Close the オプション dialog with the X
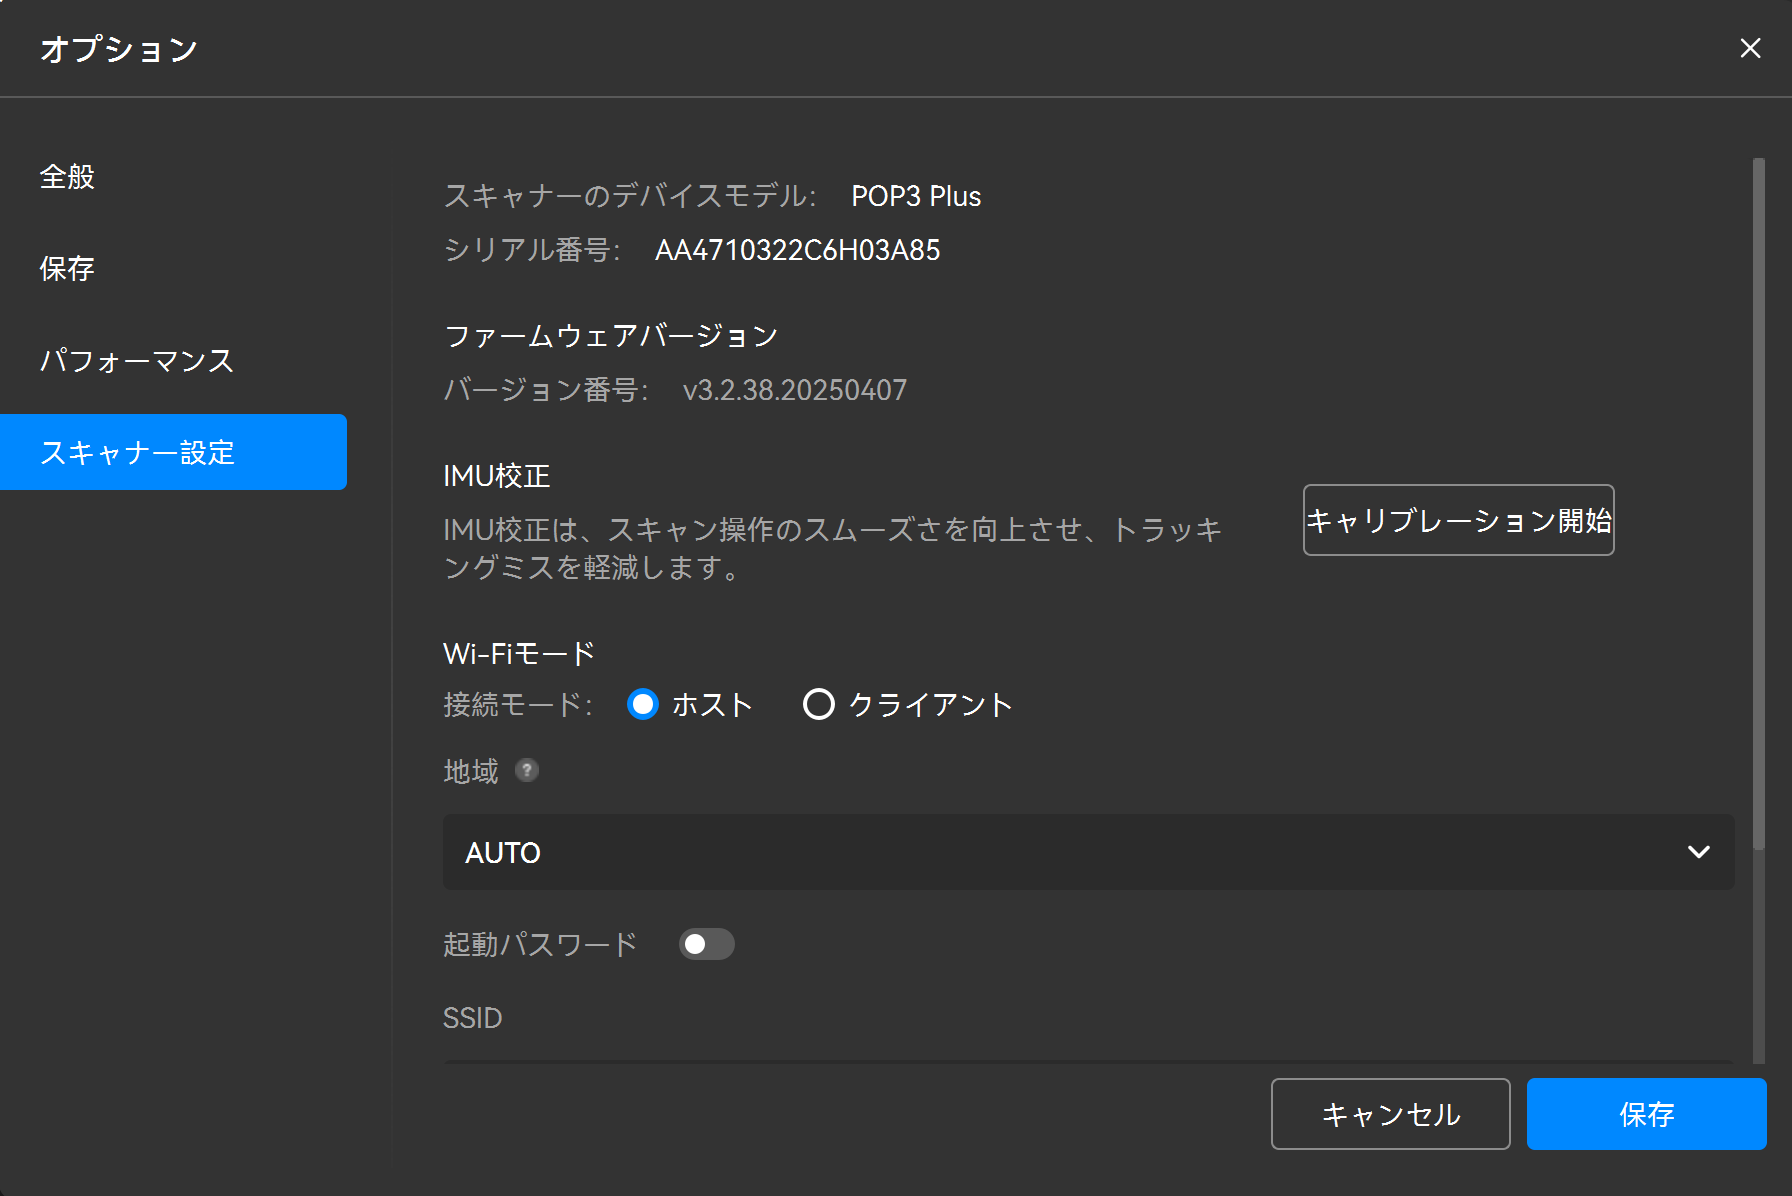Image resolution: width=1792 pixels, height=1196 pixels. click(x=1750, y=48)
